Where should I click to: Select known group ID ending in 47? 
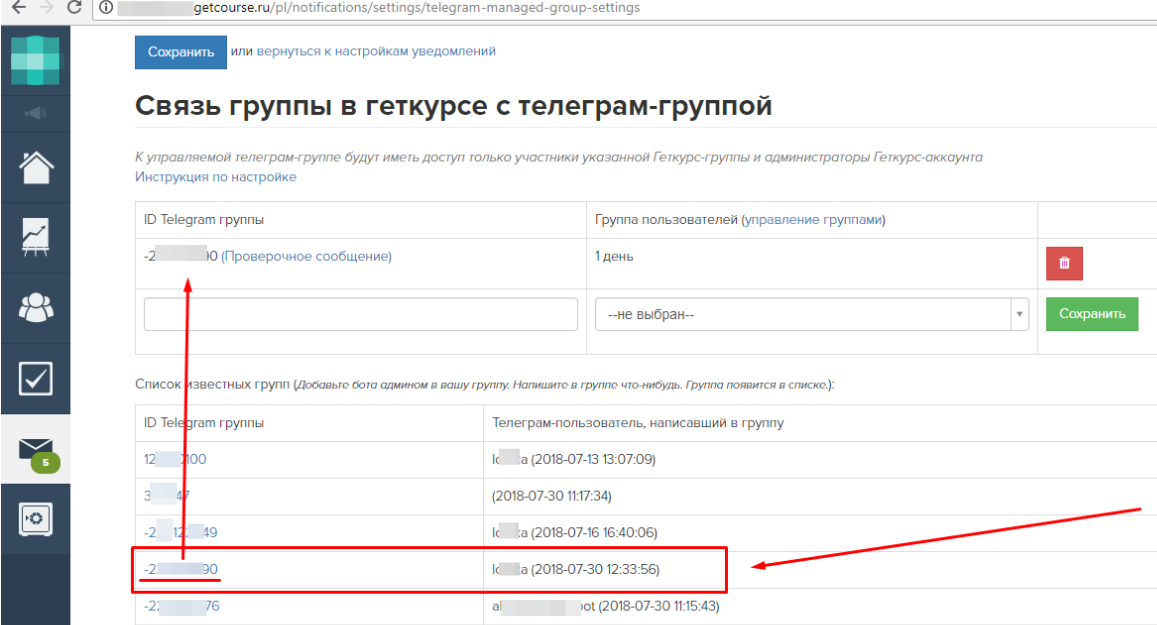(x=167, y=496)
